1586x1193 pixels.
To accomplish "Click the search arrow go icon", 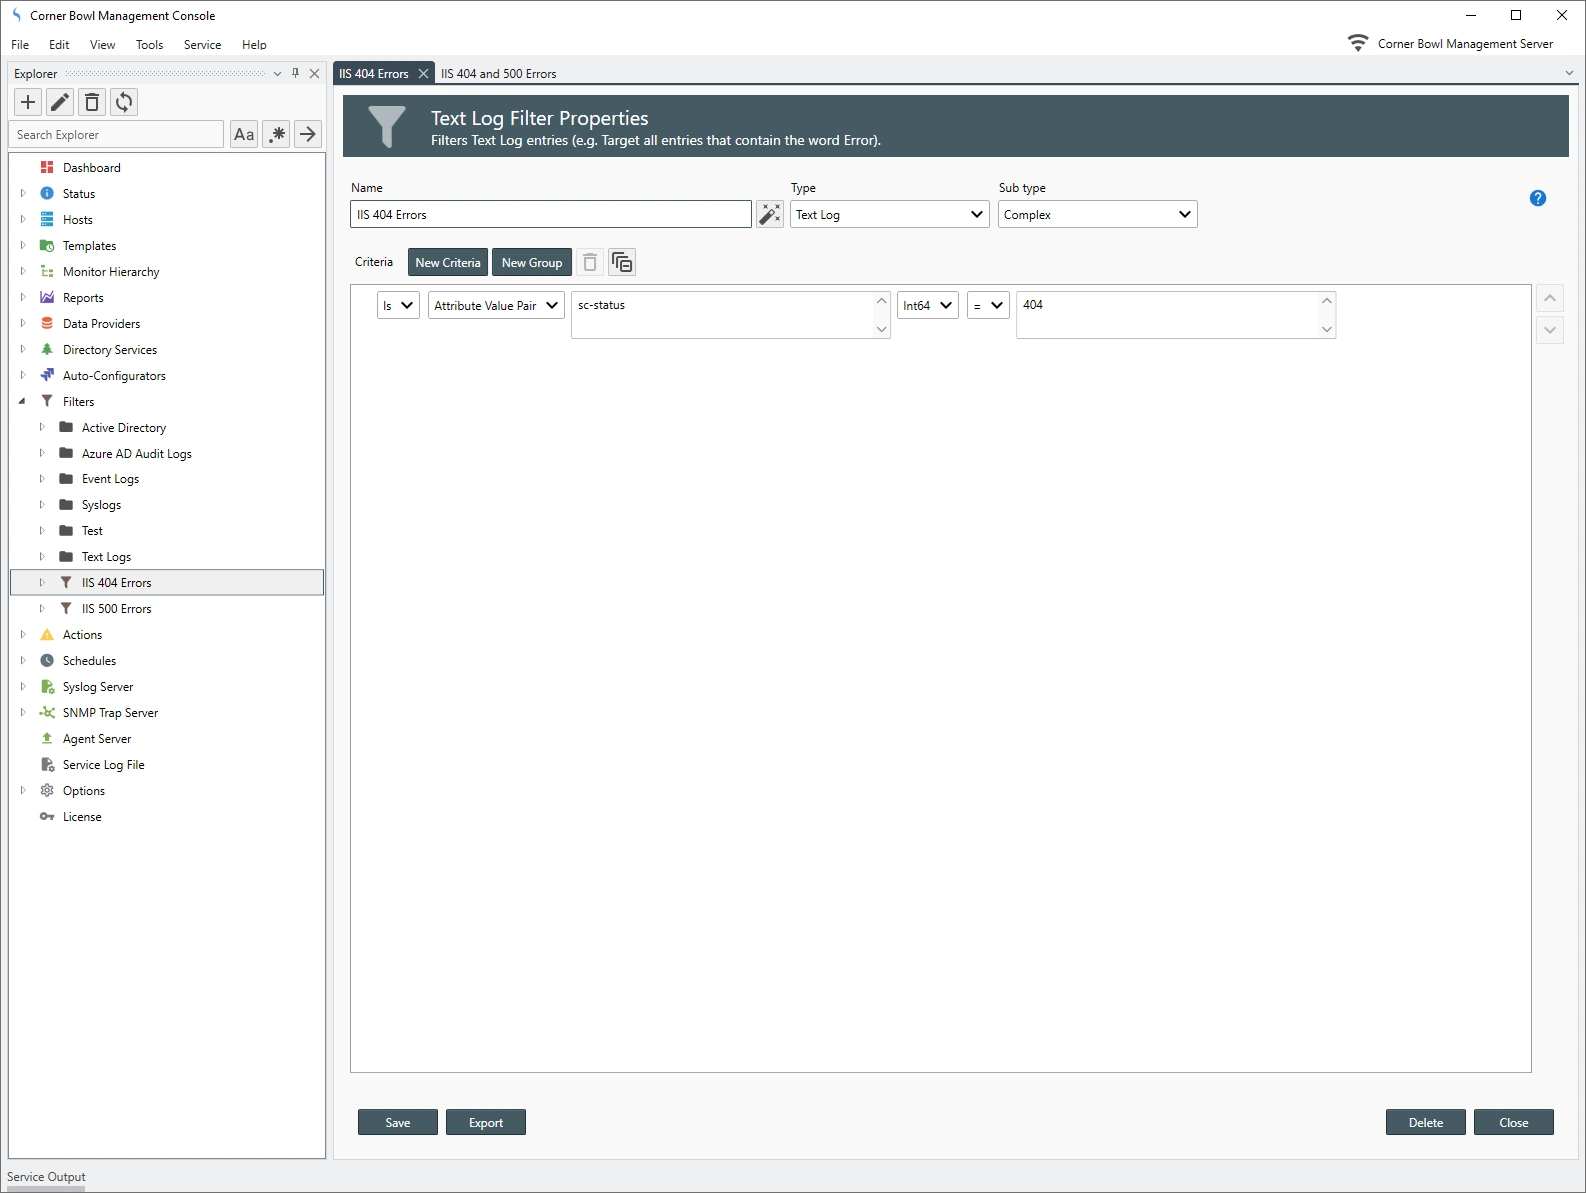I will (308, 134).
